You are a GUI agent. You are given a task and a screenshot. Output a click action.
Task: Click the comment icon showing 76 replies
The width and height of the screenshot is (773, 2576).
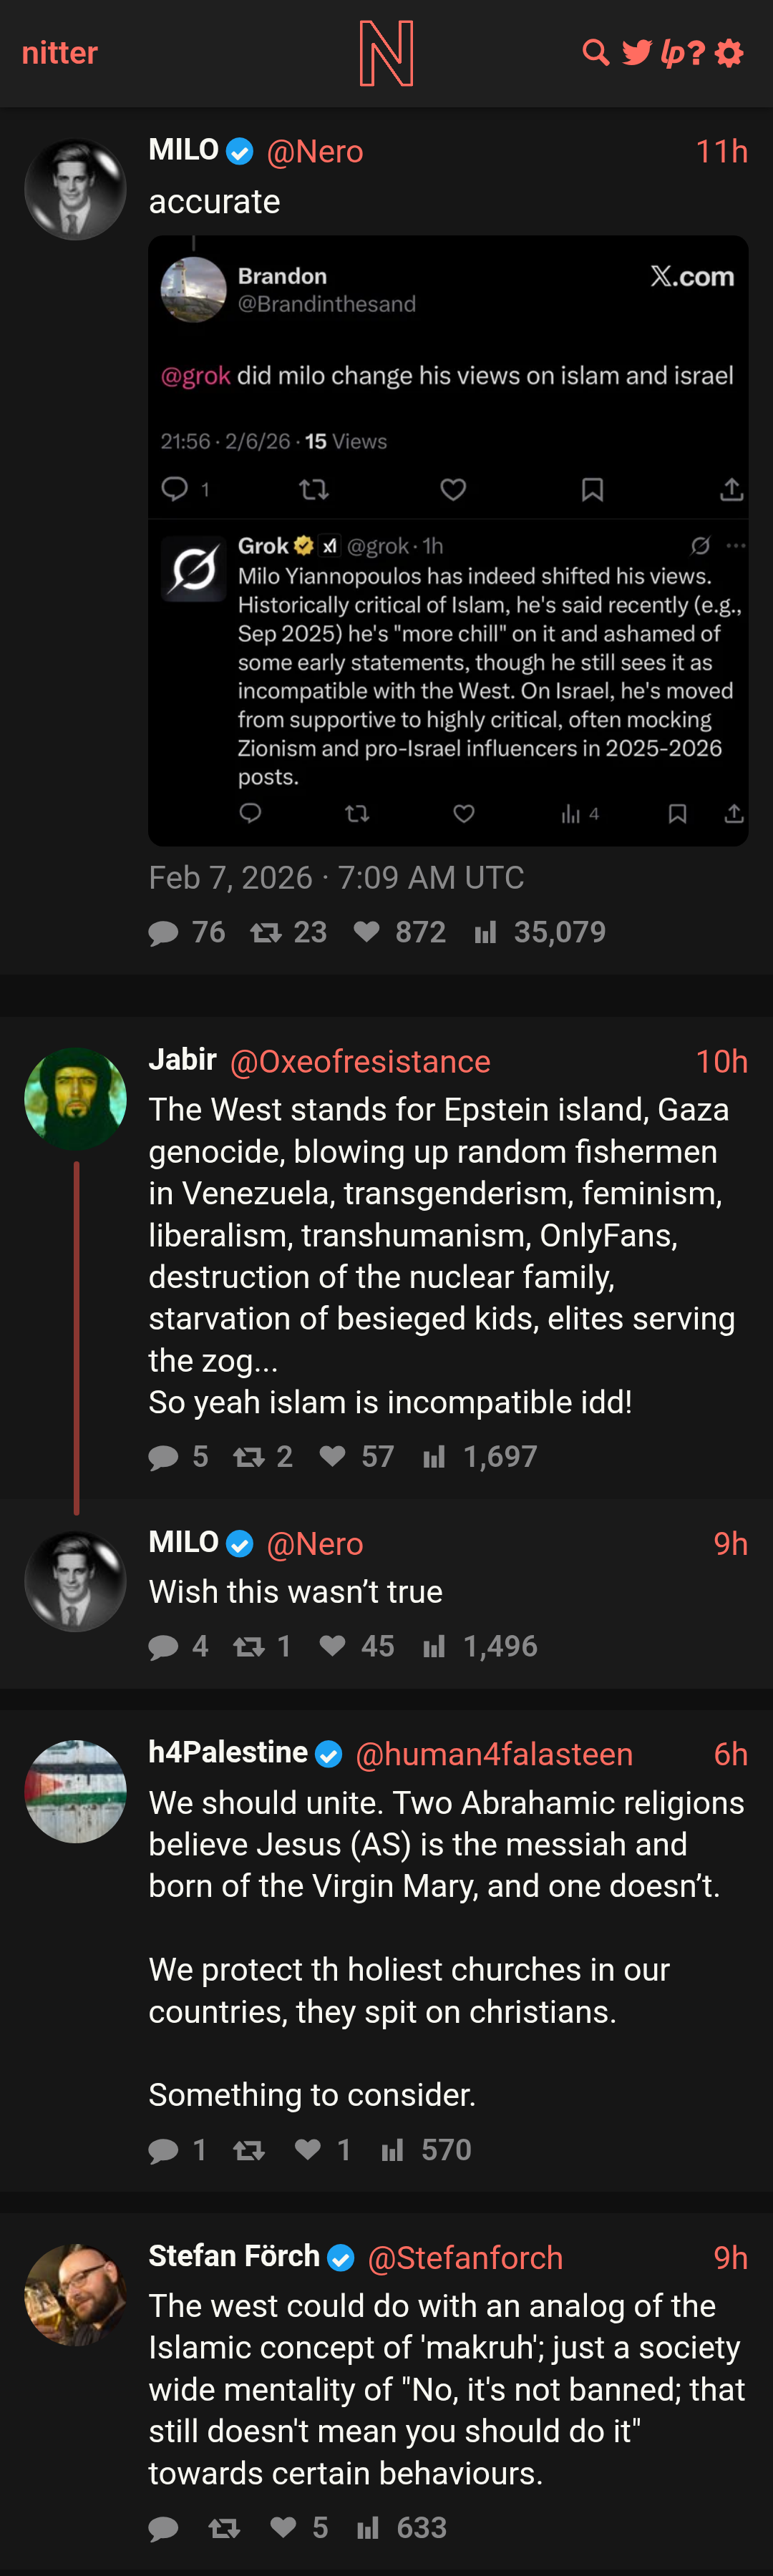click(163, 933)
